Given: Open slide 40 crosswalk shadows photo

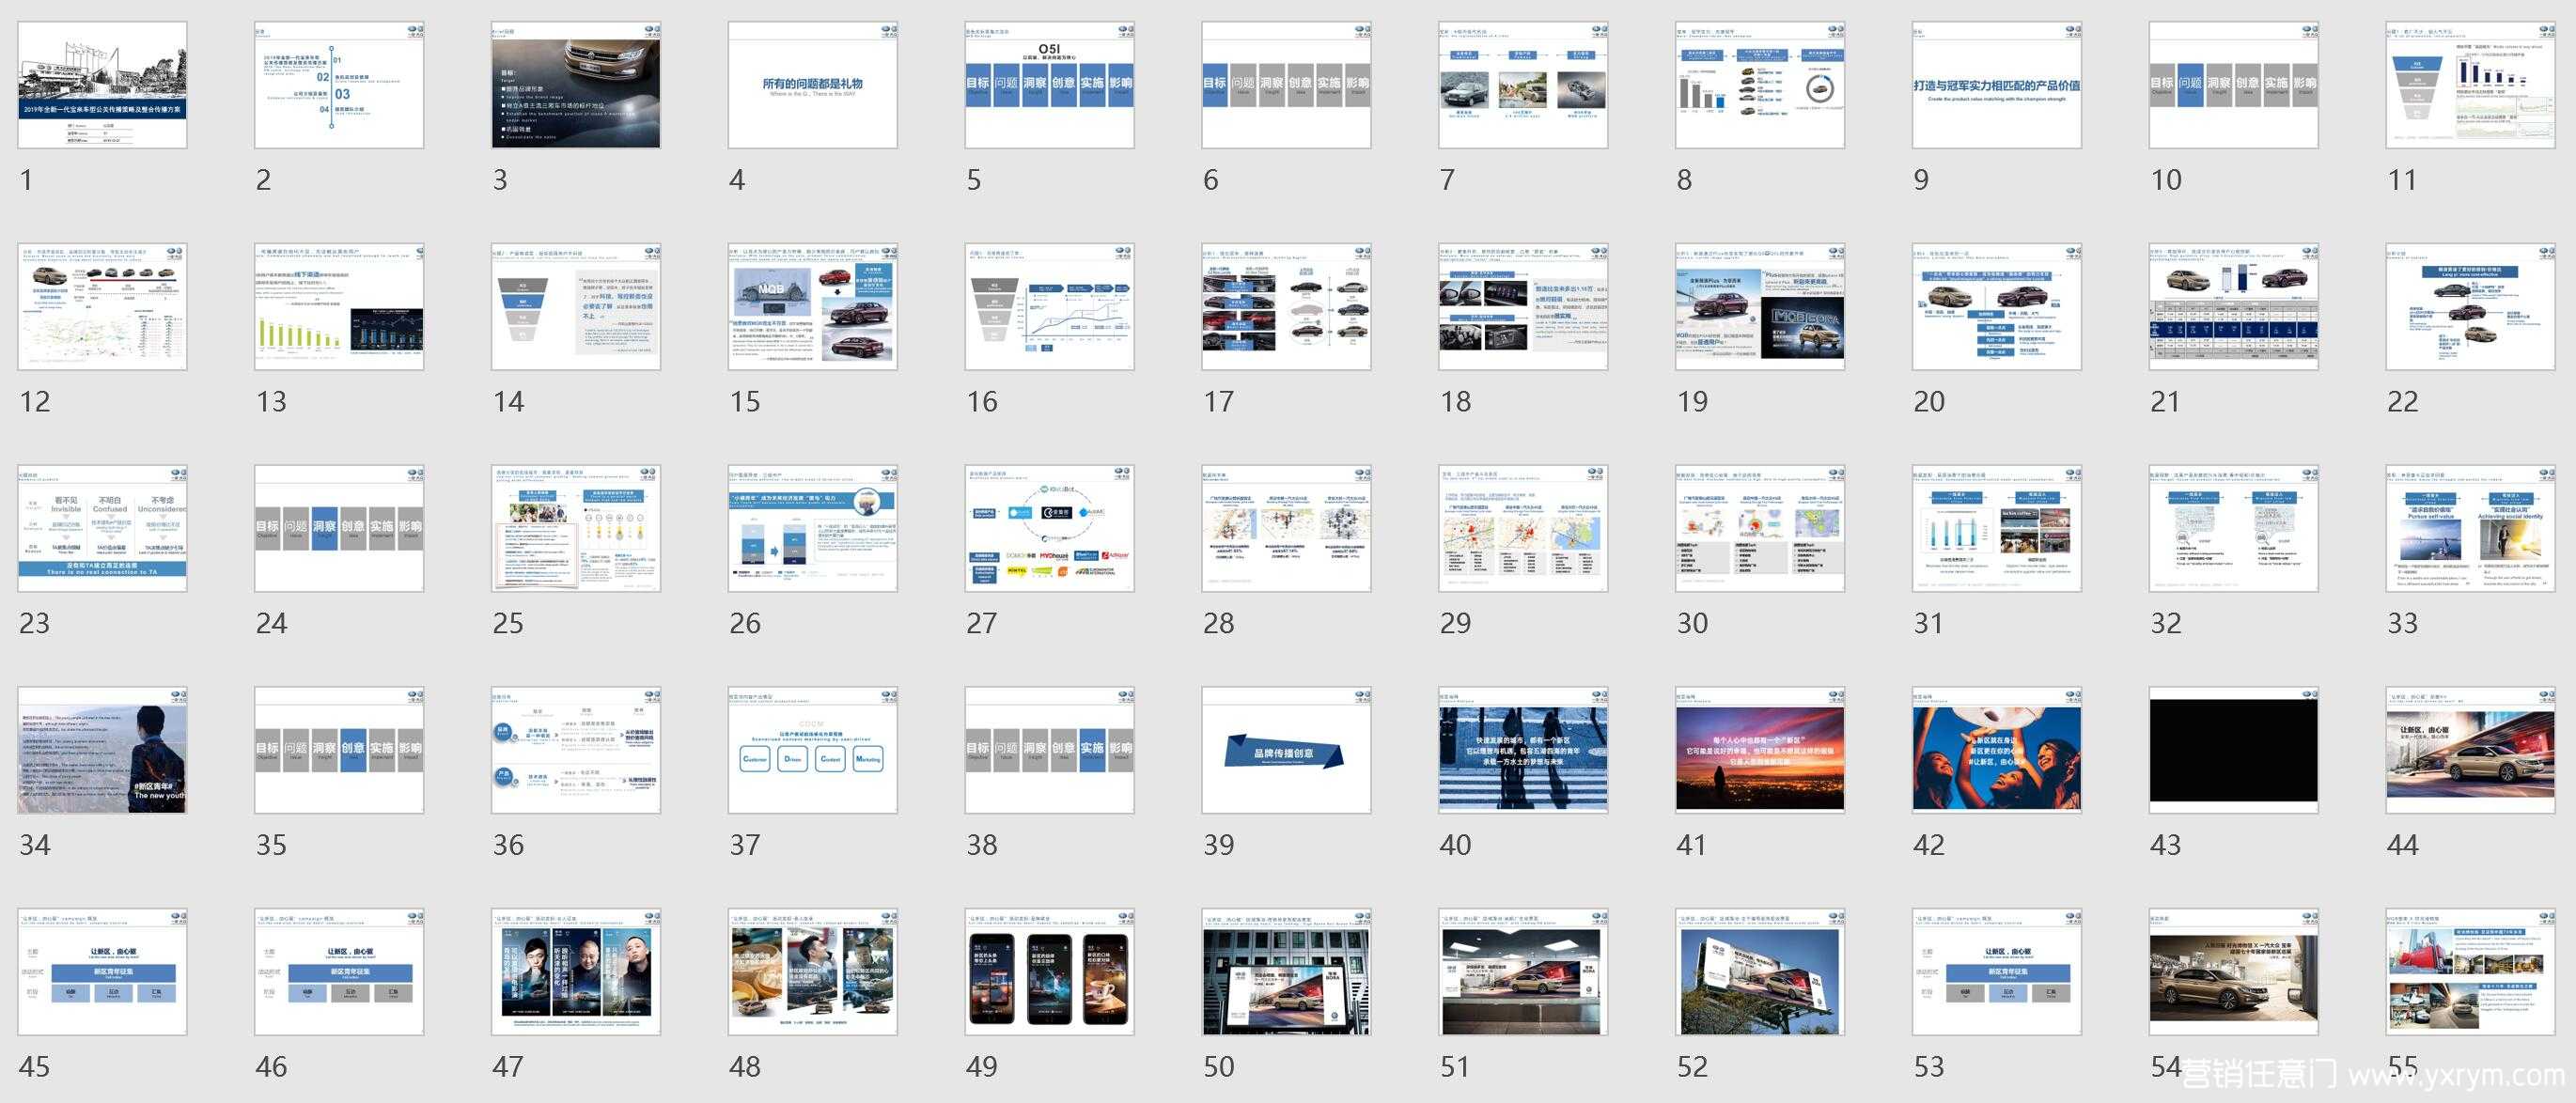Looking at the screenshot, I should tap(1522, 750).
